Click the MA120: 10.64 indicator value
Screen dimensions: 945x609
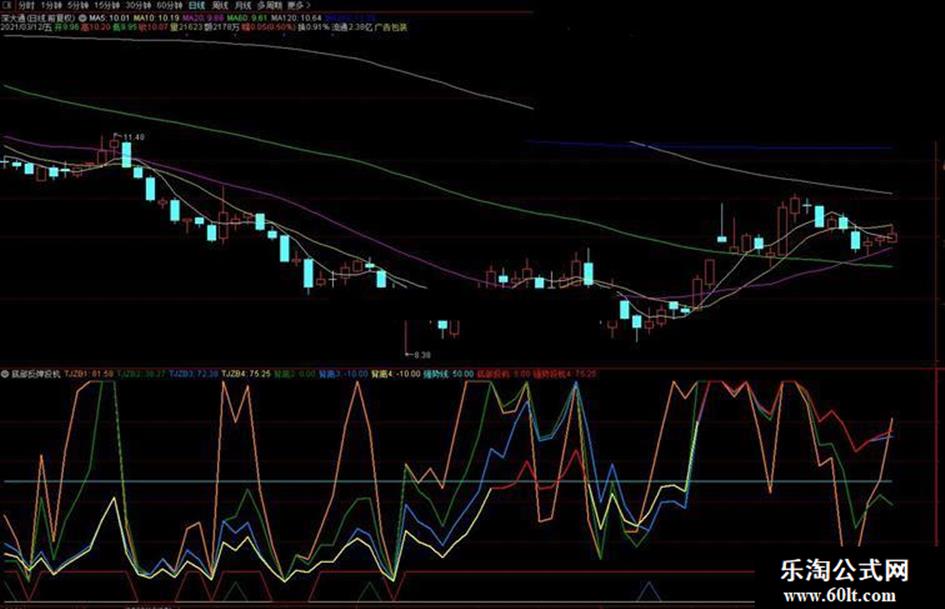point(296,18)
